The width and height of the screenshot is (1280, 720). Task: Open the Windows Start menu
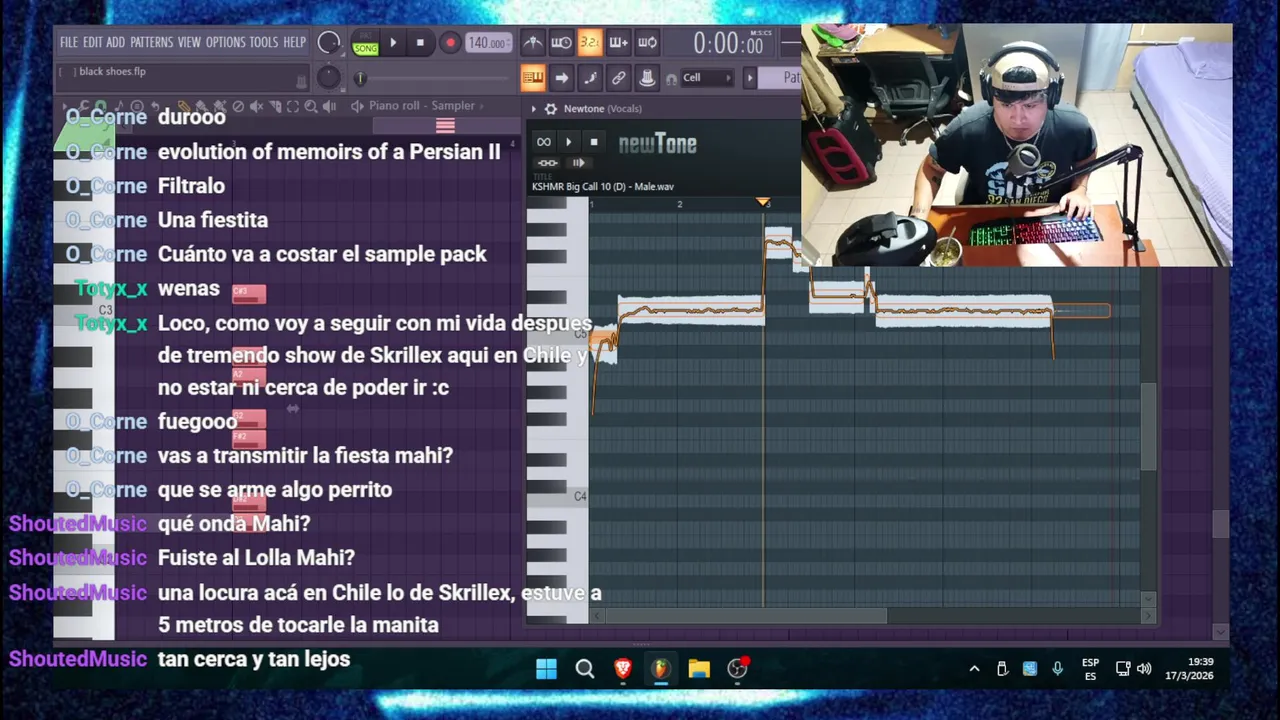(x=546, y=669)
